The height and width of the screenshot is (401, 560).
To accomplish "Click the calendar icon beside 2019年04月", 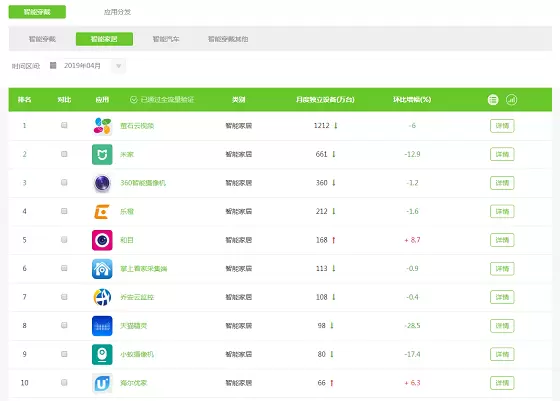I will click(53, 65).
